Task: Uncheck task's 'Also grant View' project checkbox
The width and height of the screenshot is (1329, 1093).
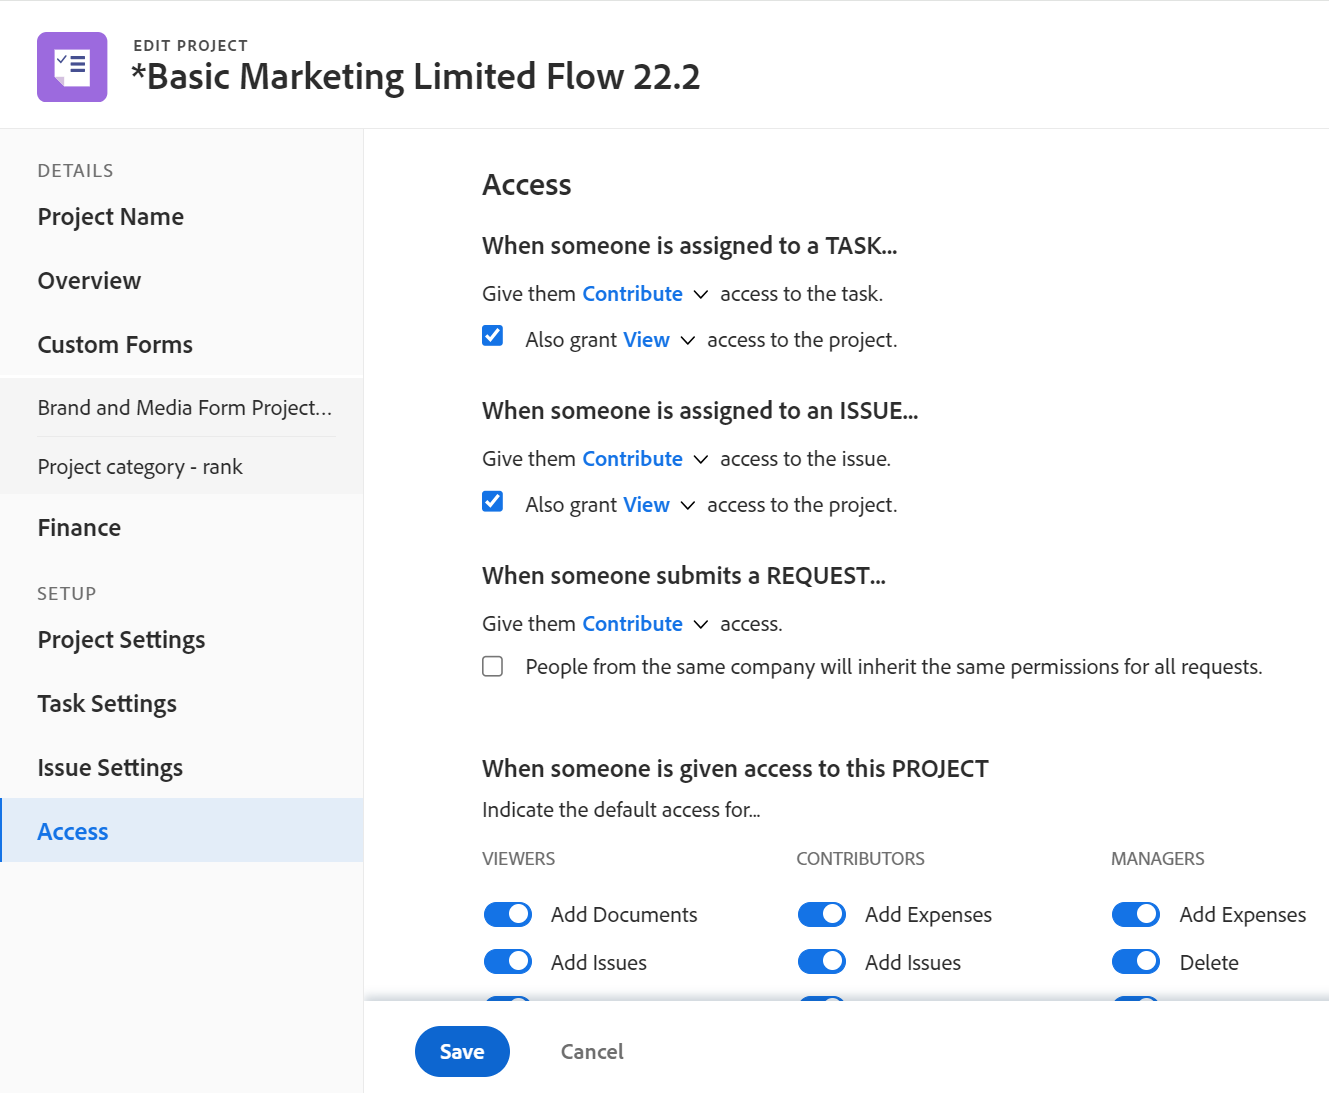Action: click(x=493, y=336)
